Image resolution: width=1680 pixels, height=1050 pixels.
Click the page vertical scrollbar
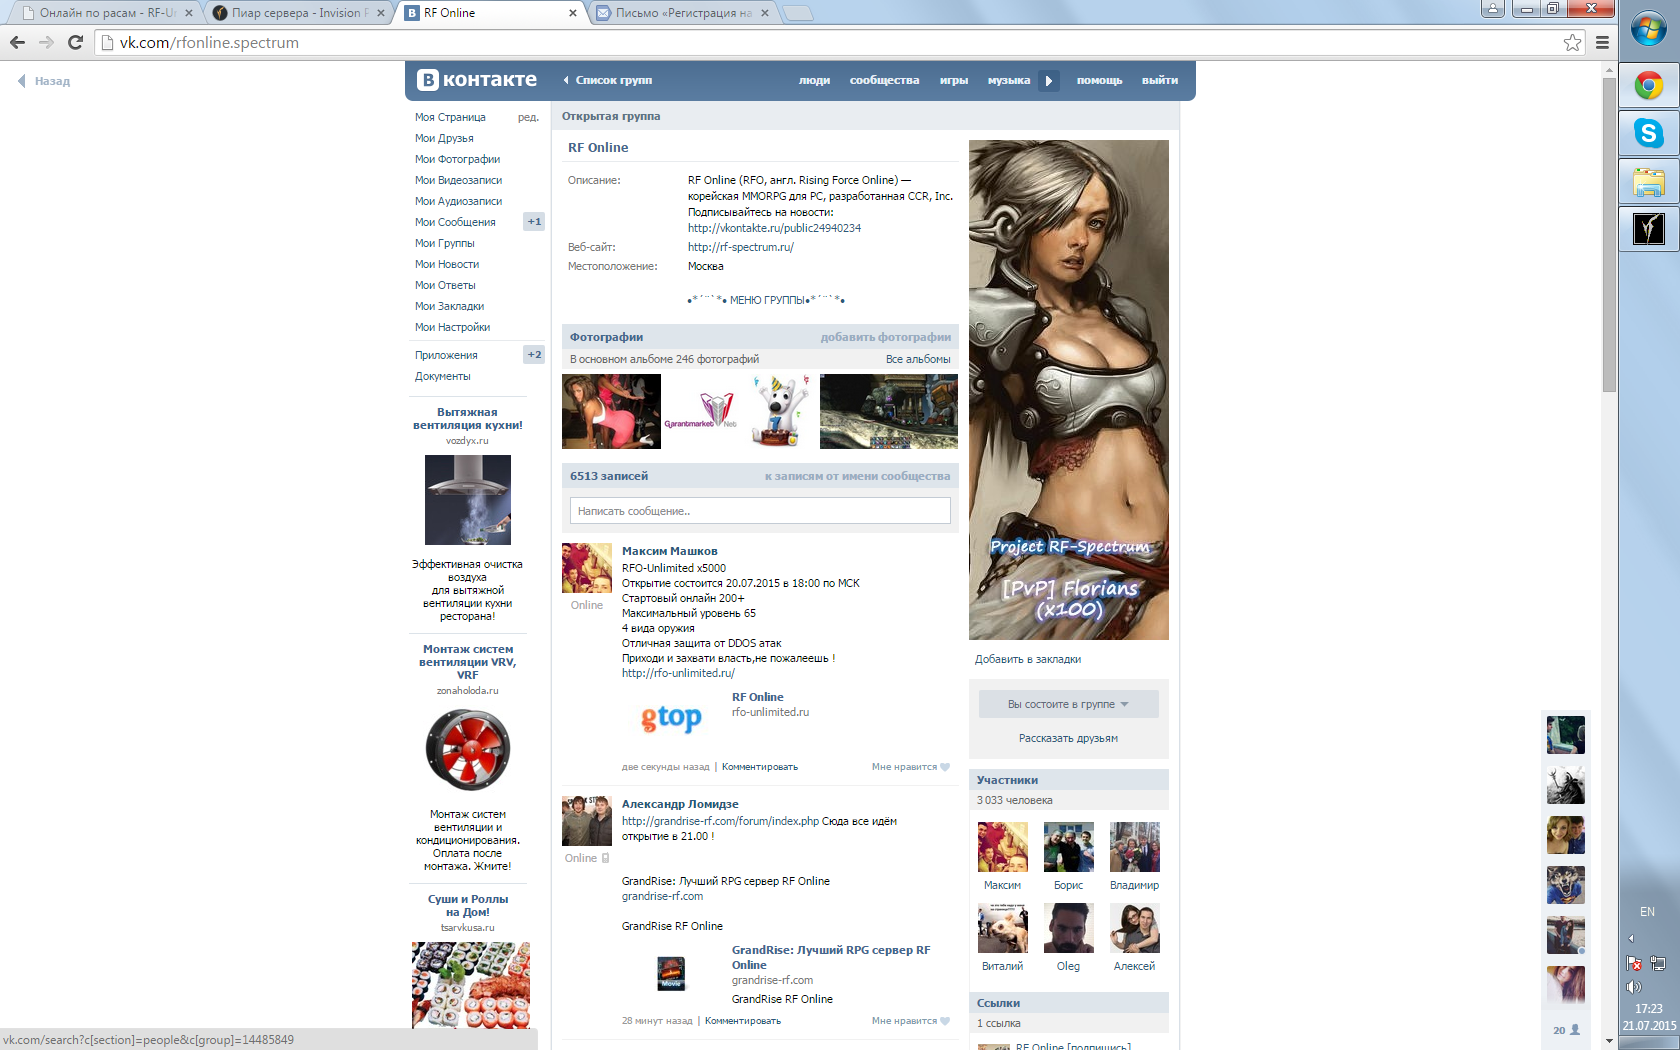click(x=1609, y=234)
